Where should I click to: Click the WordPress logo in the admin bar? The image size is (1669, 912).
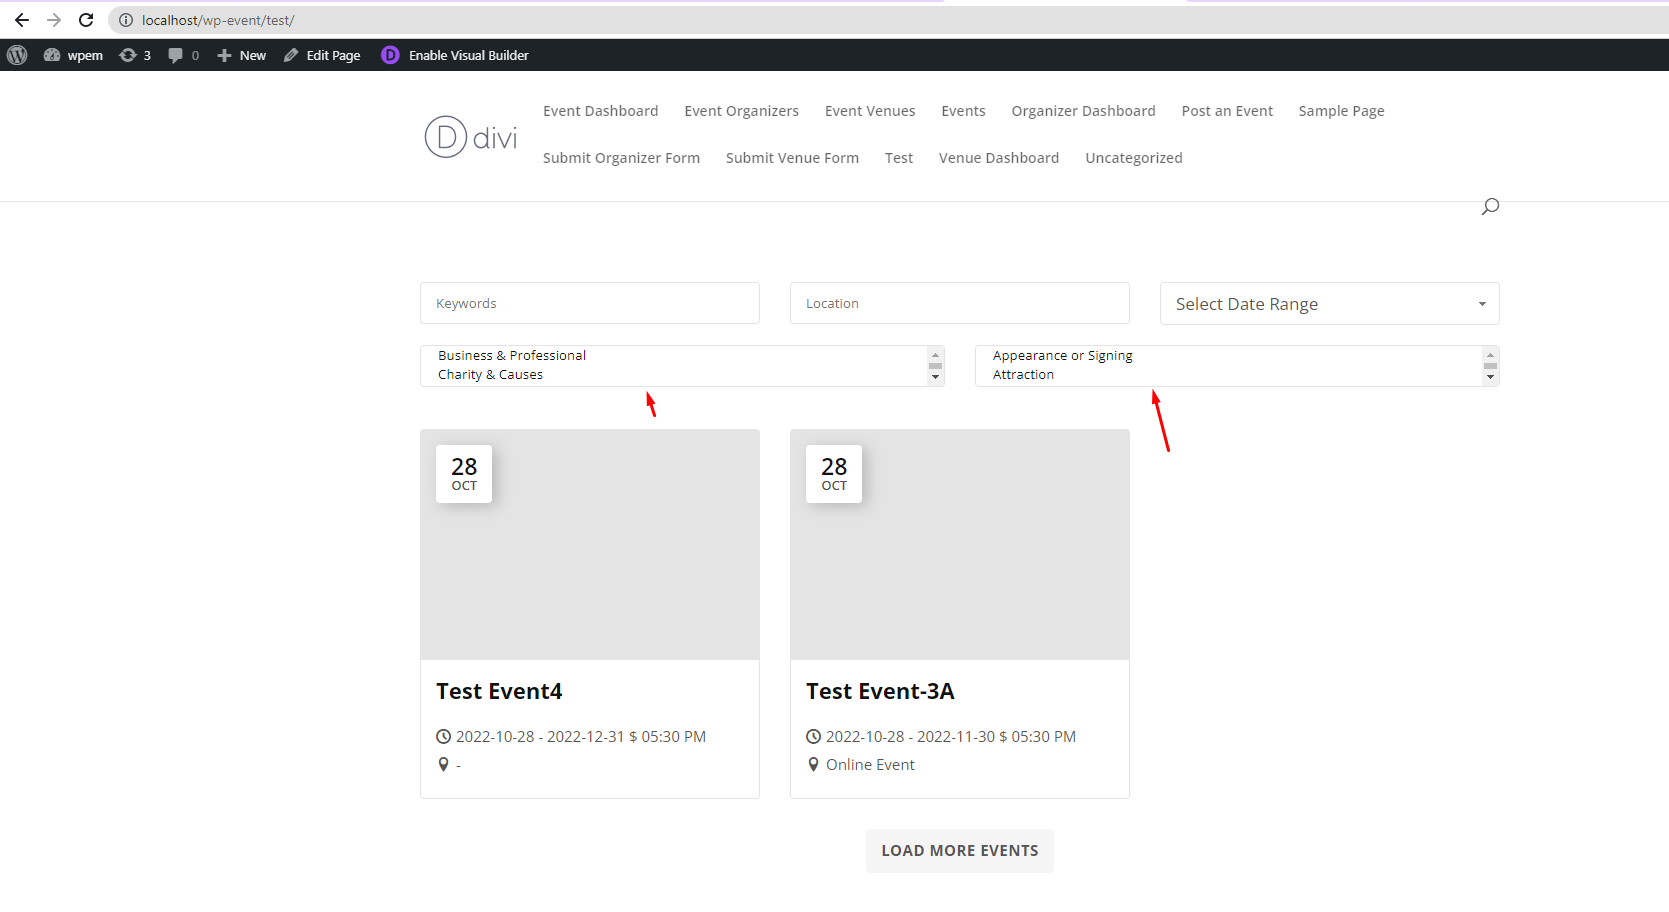(x=16, y=55)
